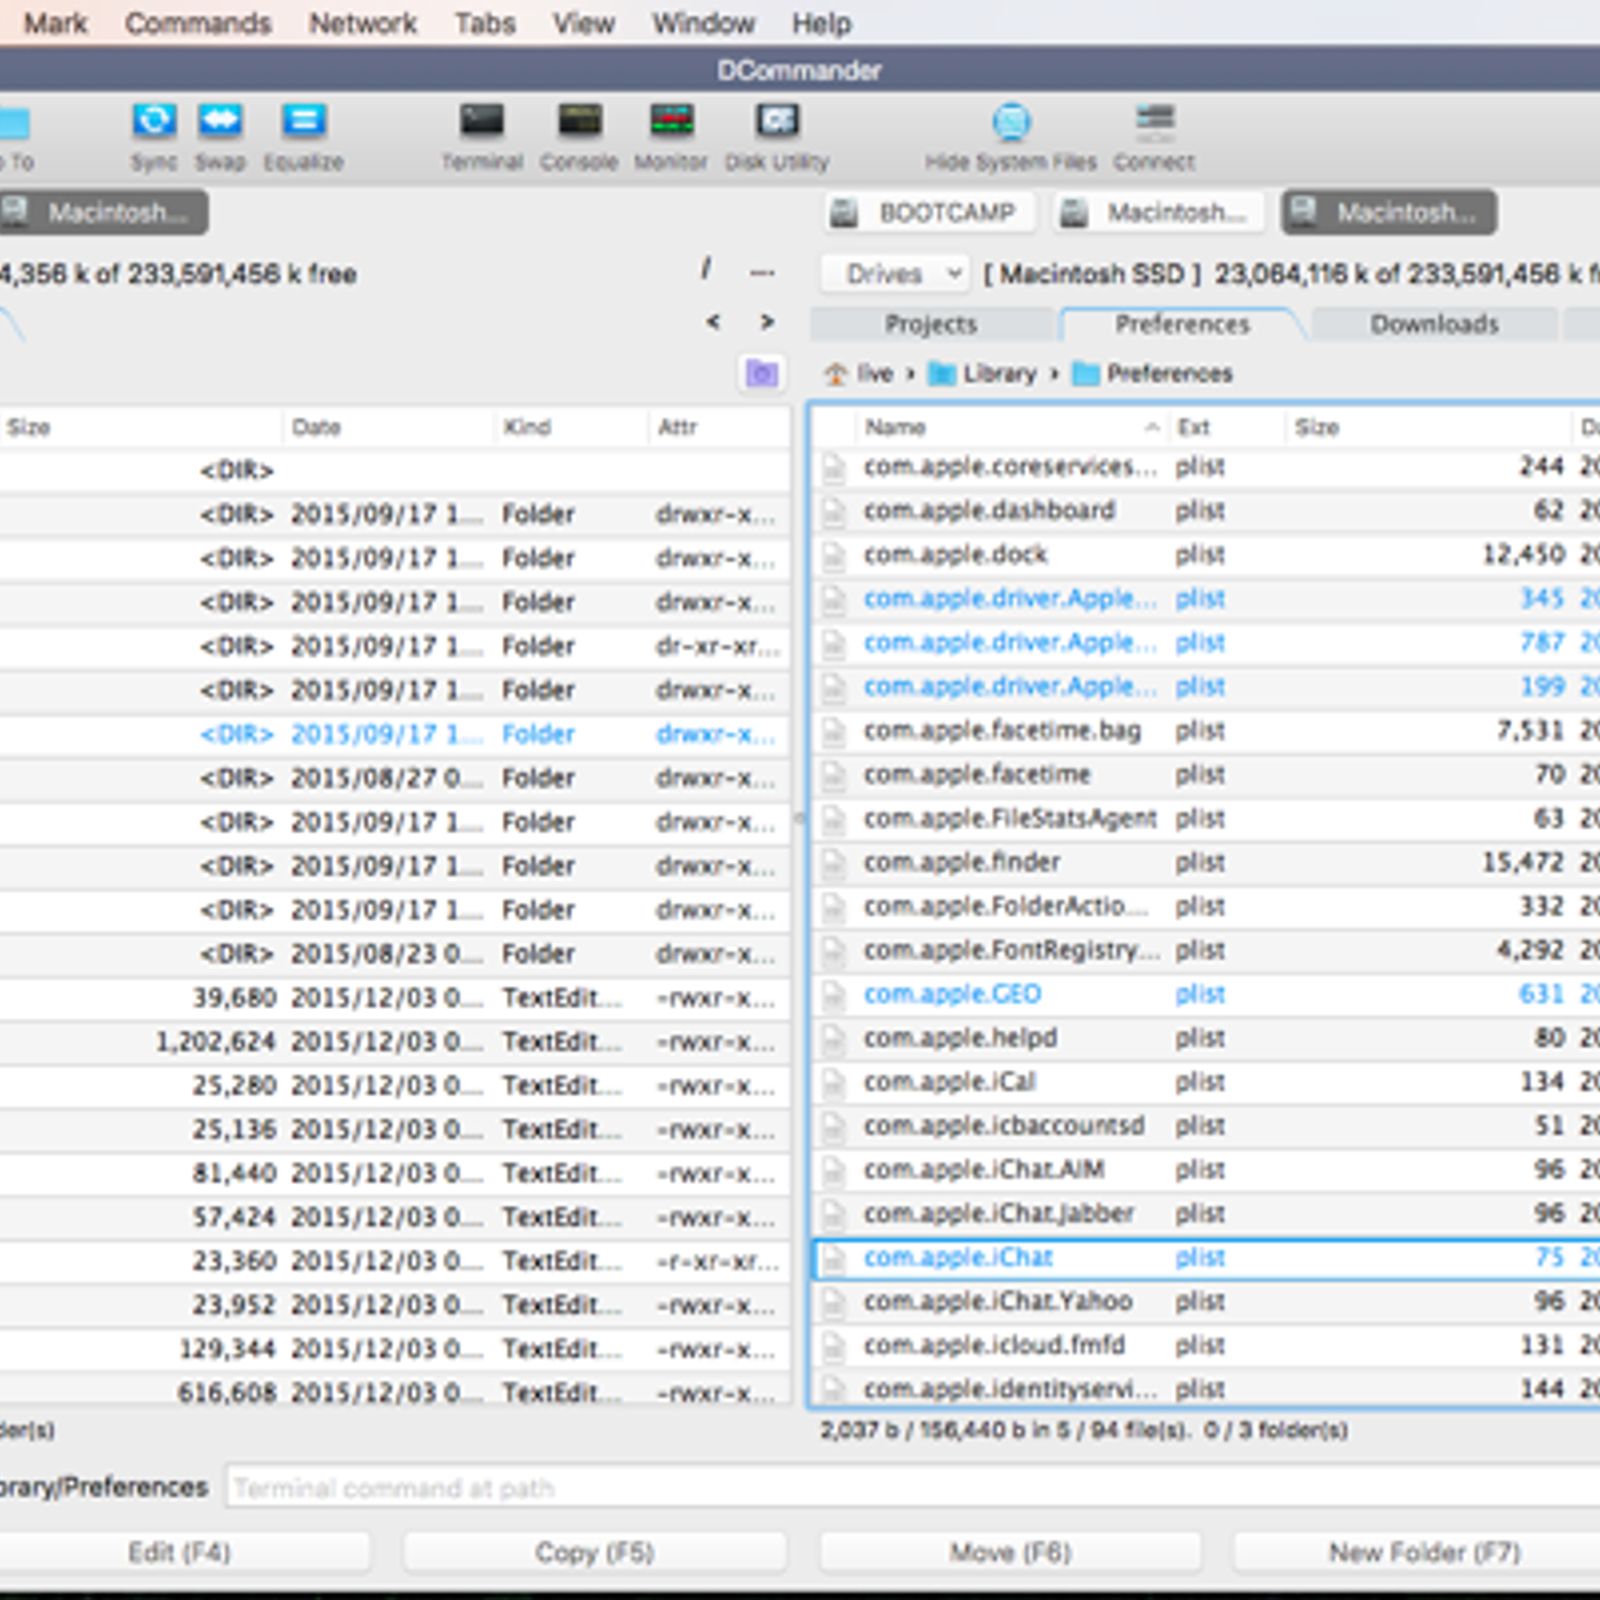Screen dimensions: 1600x1600
Task: Click file icon of com.apple.icbaccountsd
Action: (834, 1127)
